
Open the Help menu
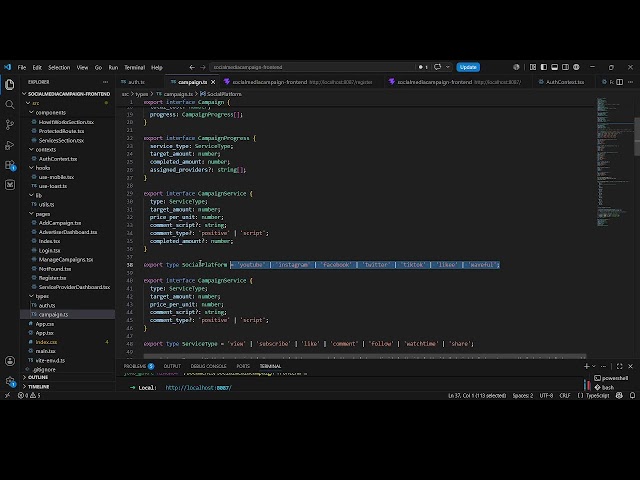pyautogui.click(x=157, y=67)
